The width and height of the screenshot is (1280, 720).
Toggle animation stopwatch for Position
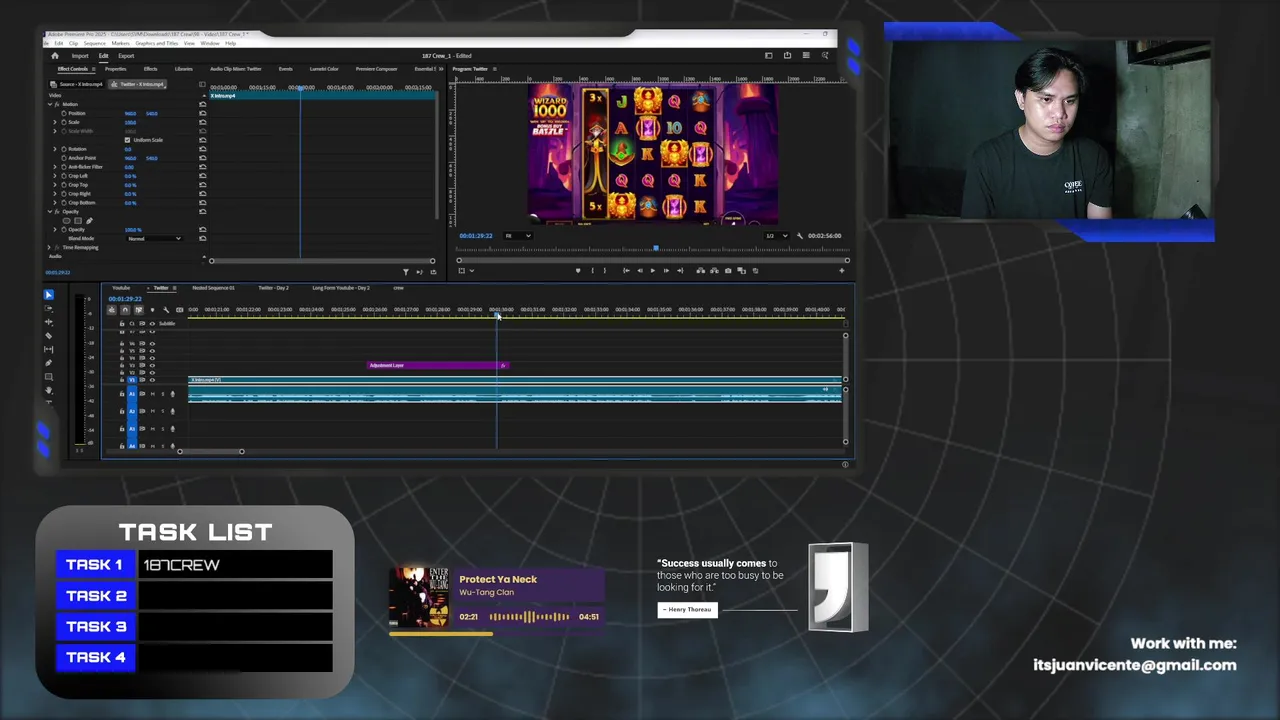(64, 113)
